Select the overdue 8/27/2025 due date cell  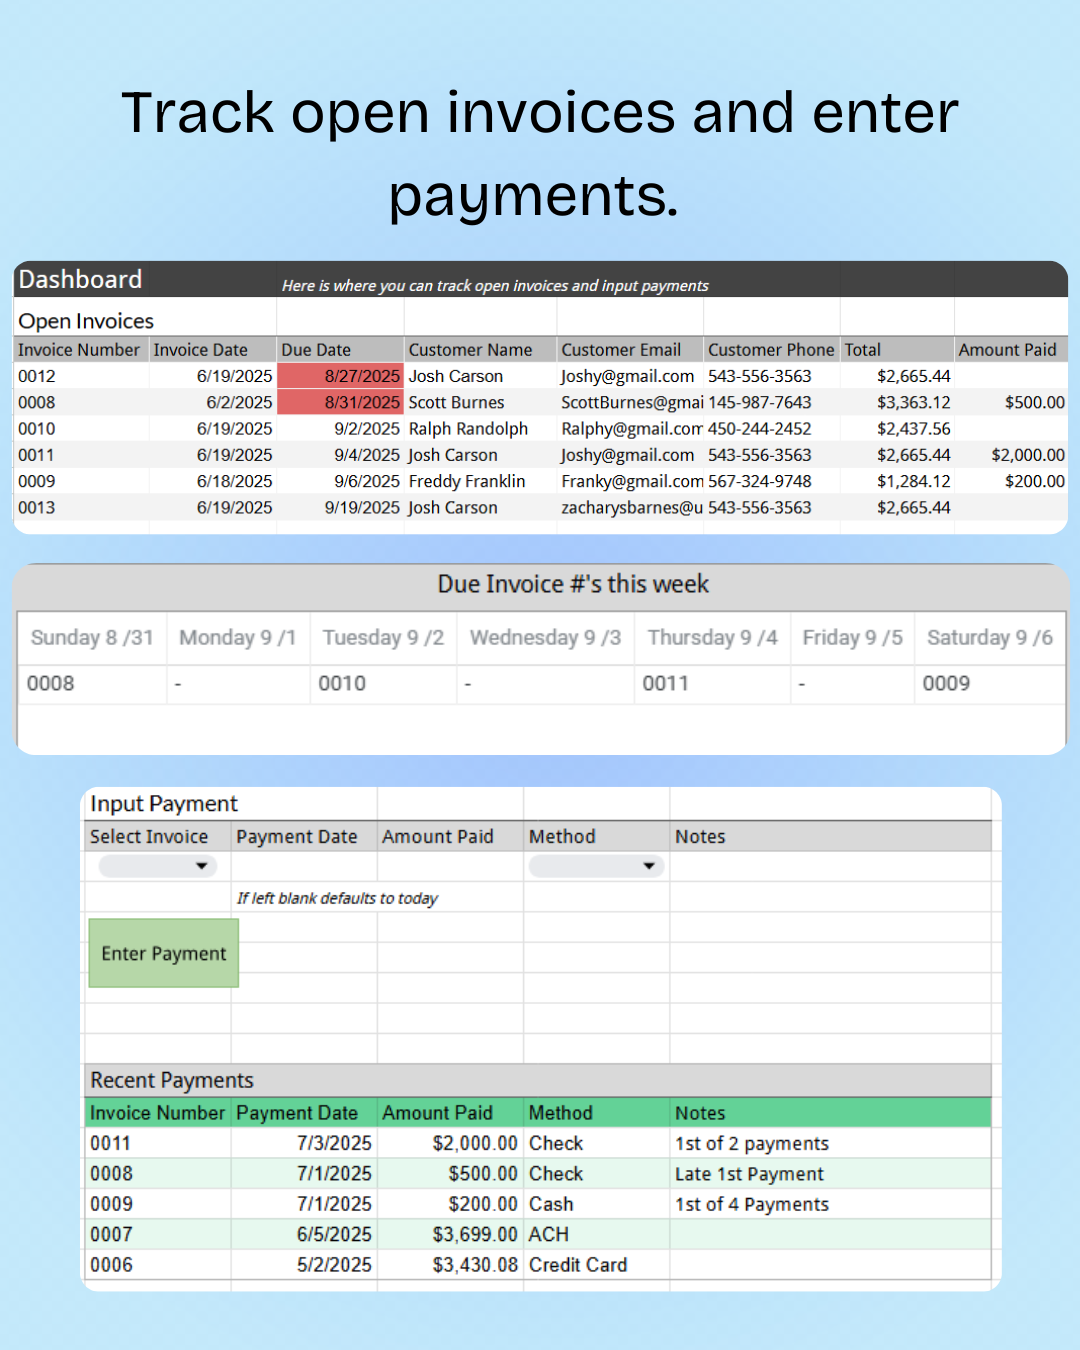pyautogui.click(x=341, y=376)
